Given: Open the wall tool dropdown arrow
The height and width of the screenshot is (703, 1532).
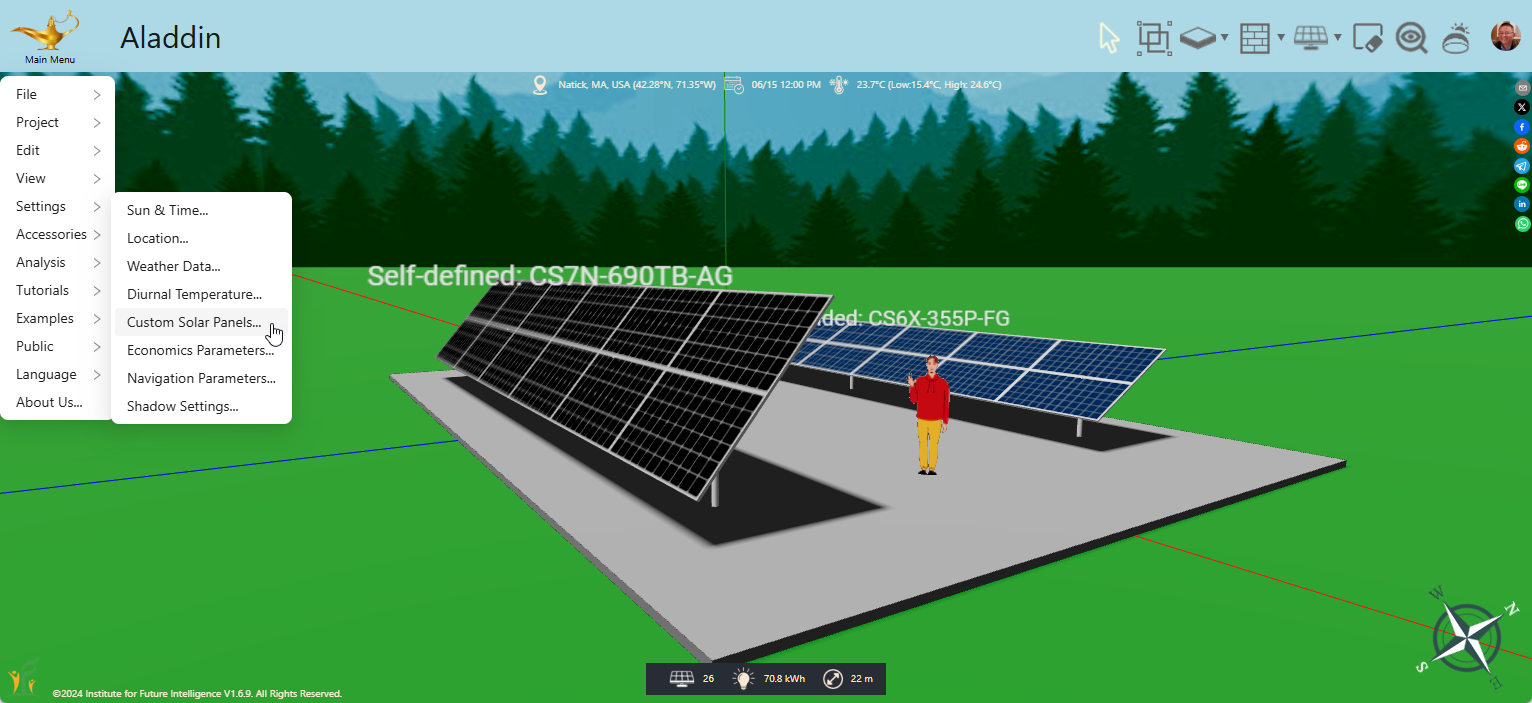Looking at the screenshot, I should [1281, 39].
